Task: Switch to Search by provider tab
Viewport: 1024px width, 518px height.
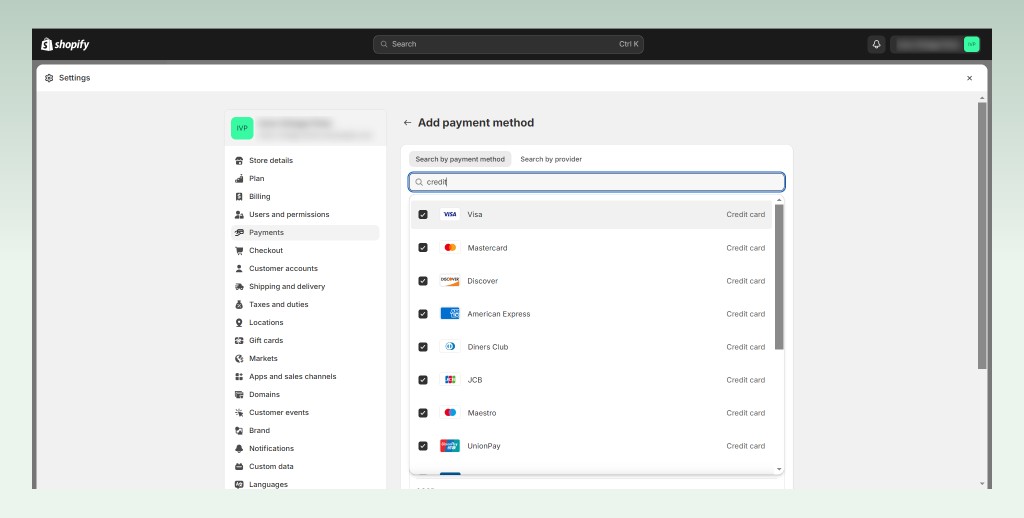Action: [x=551, y=159]
